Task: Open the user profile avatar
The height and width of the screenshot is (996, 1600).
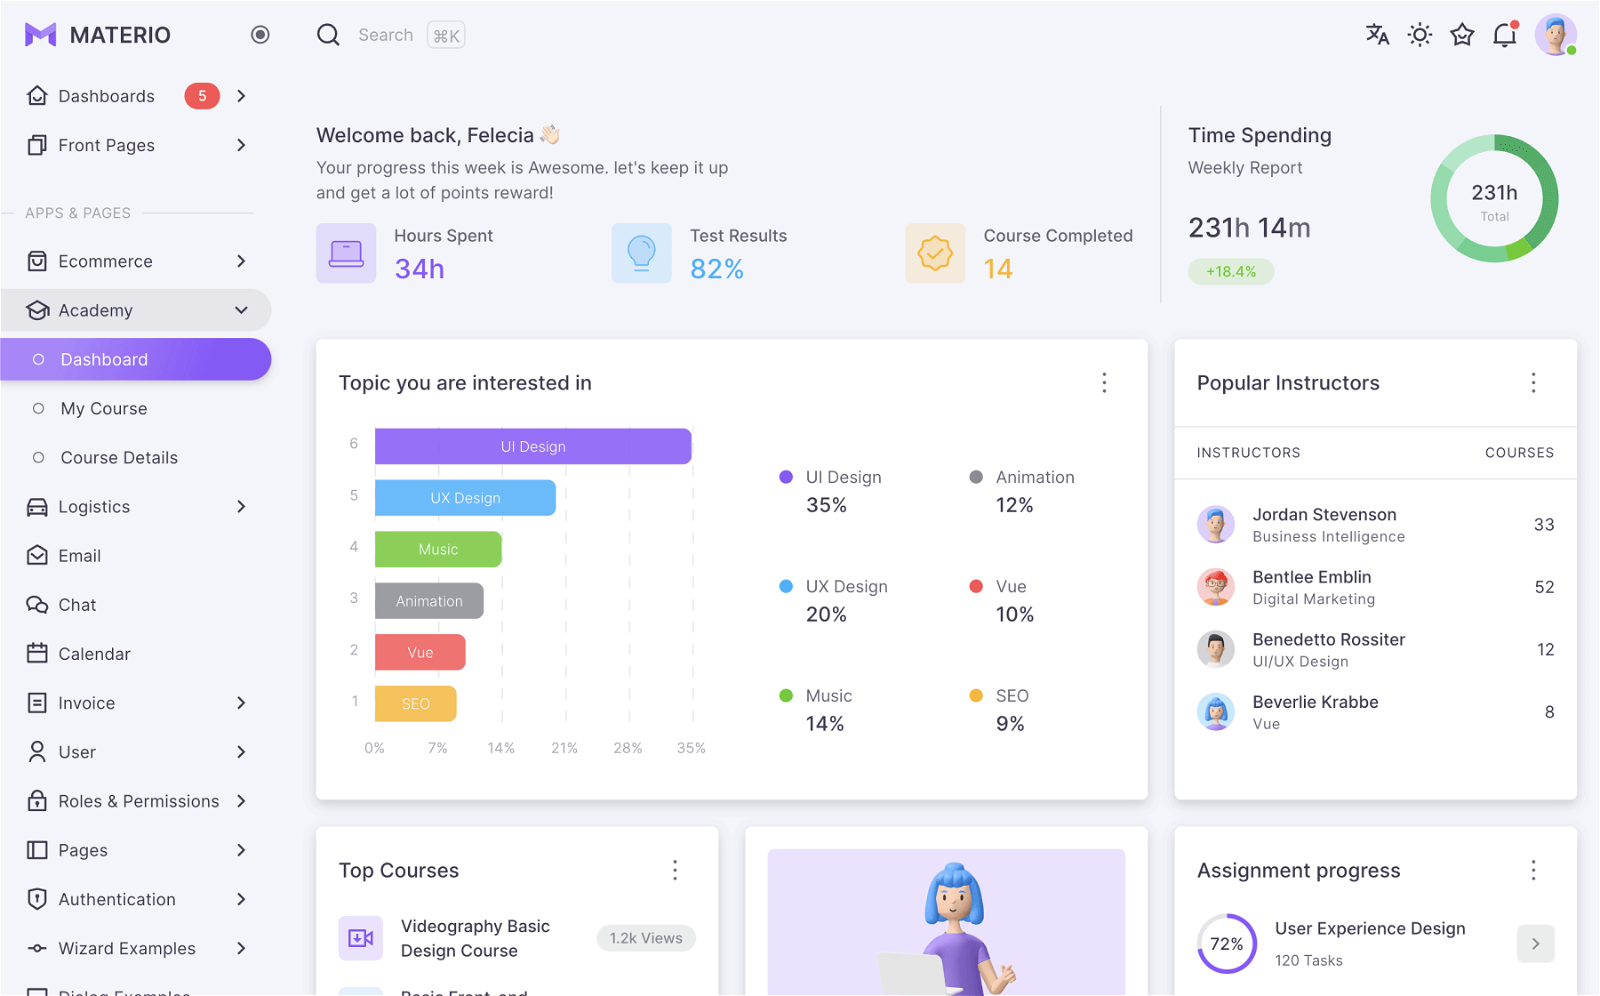Action: click(1556, 35)
